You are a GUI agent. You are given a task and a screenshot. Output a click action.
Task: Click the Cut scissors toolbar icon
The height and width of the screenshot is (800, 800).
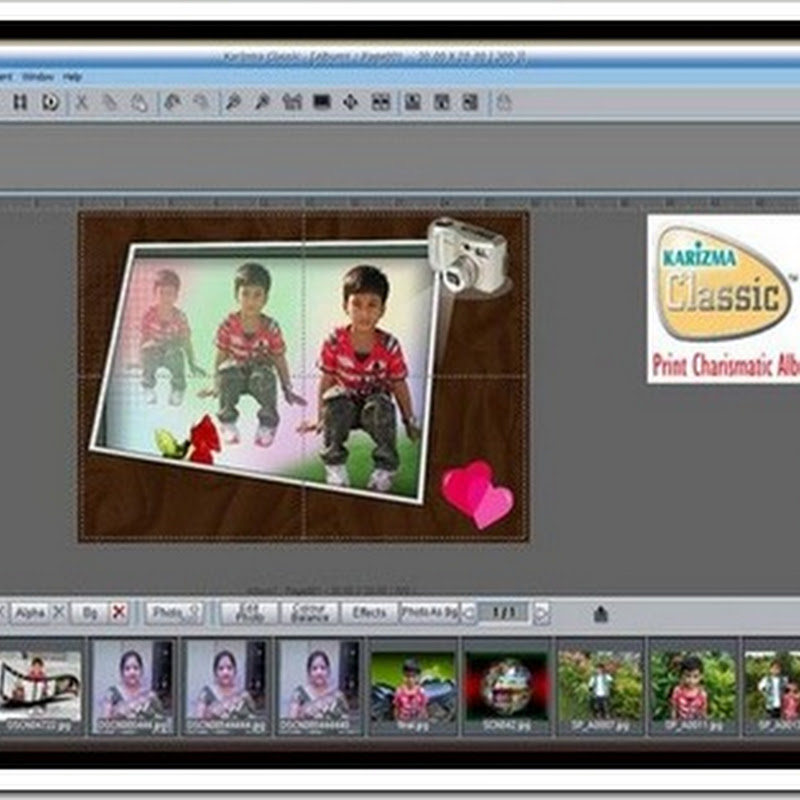pos(82,103)
